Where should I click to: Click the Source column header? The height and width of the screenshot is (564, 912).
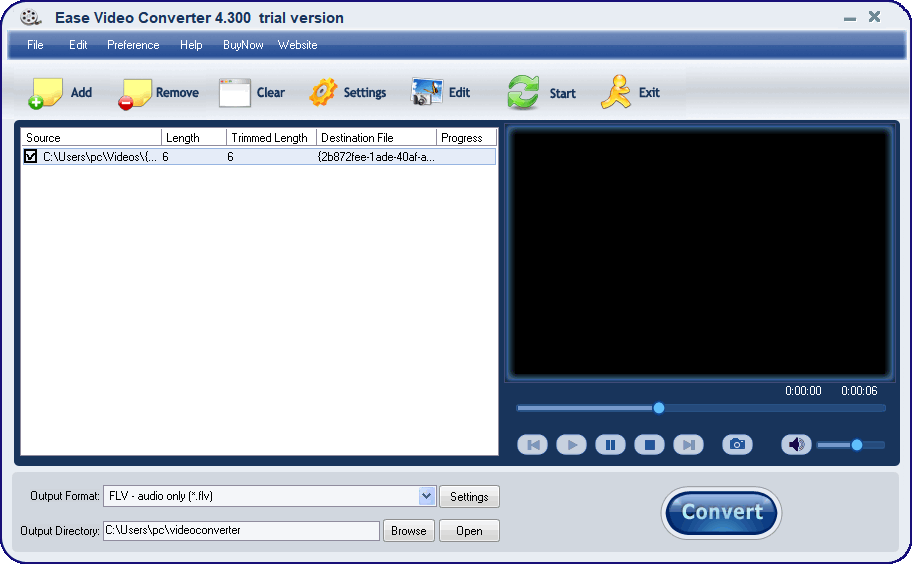91,138
